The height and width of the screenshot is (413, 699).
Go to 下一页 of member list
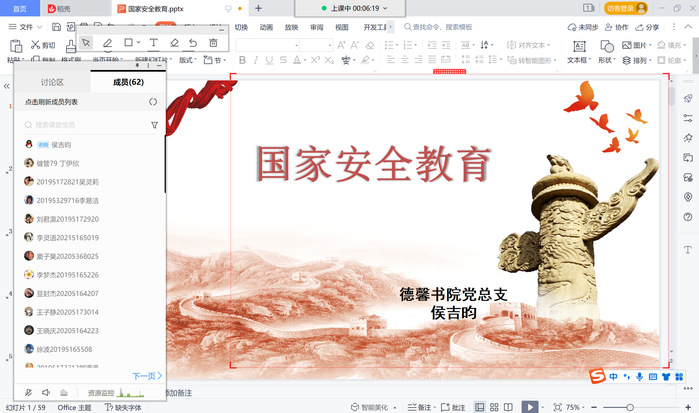point(145,376)
